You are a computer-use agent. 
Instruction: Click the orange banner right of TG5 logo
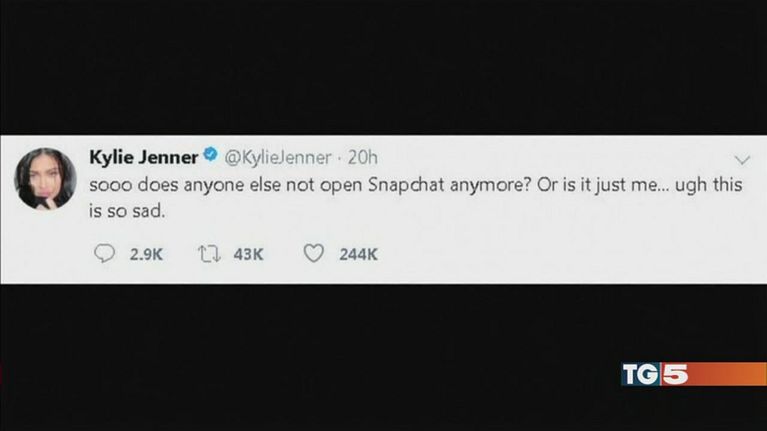pyautogui.click(x=730, y=374)
